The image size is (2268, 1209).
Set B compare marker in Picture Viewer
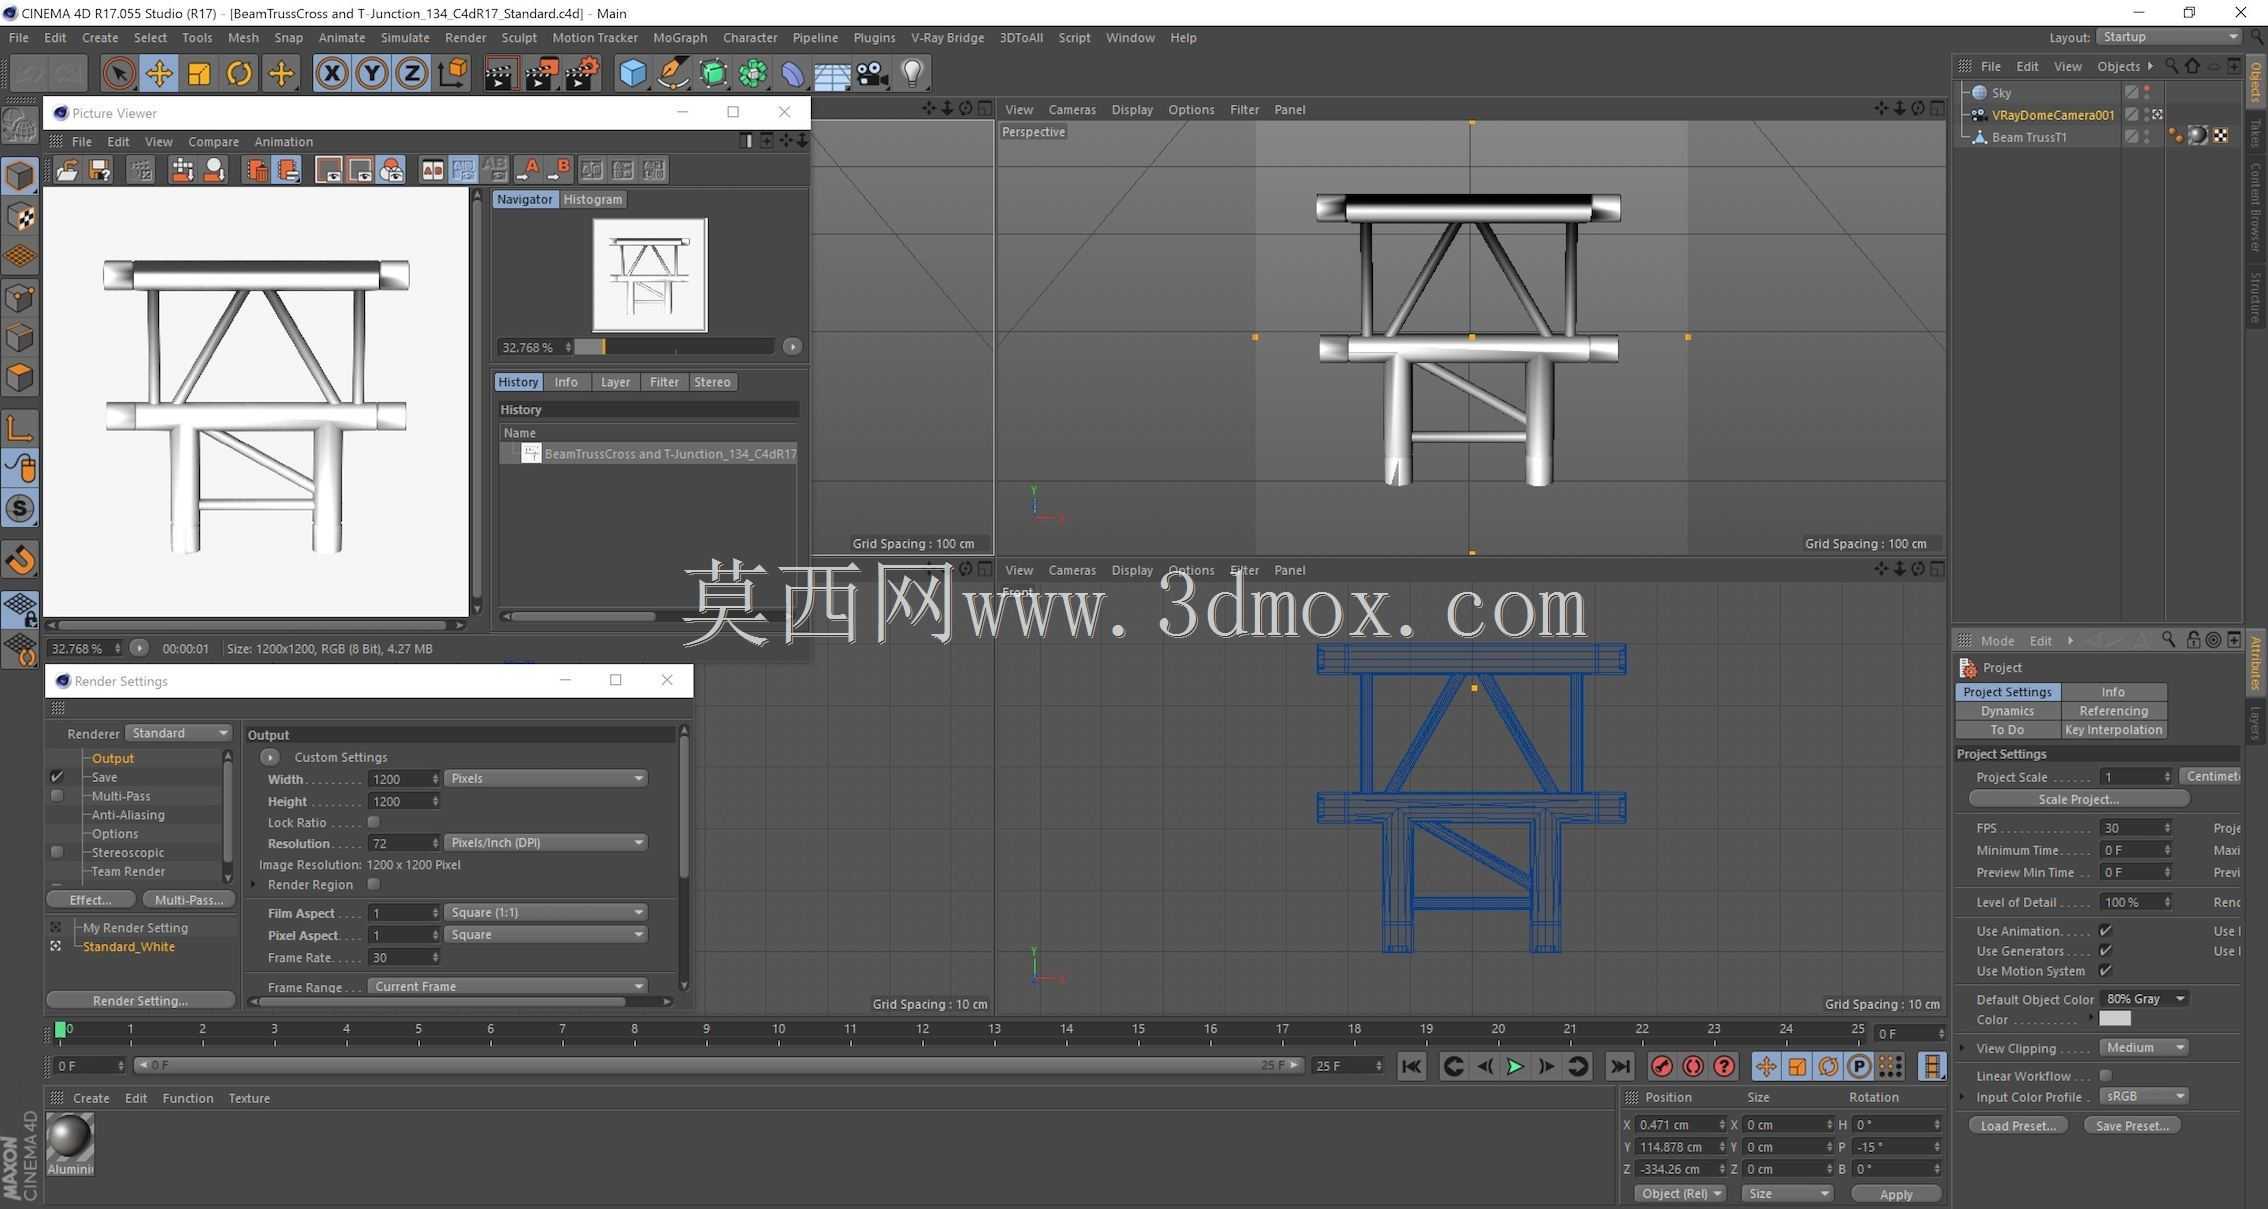[558, 170]
